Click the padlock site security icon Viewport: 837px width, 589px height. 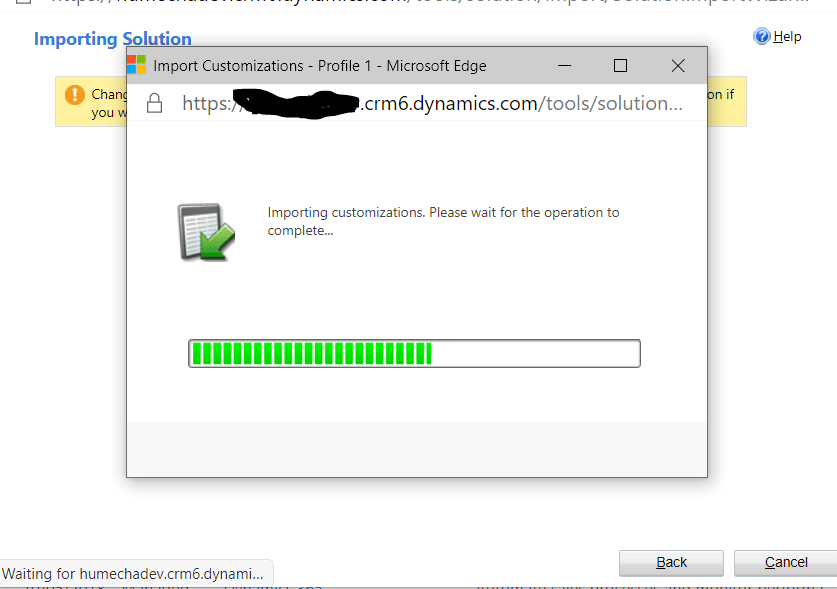click(x=154, y=103)
